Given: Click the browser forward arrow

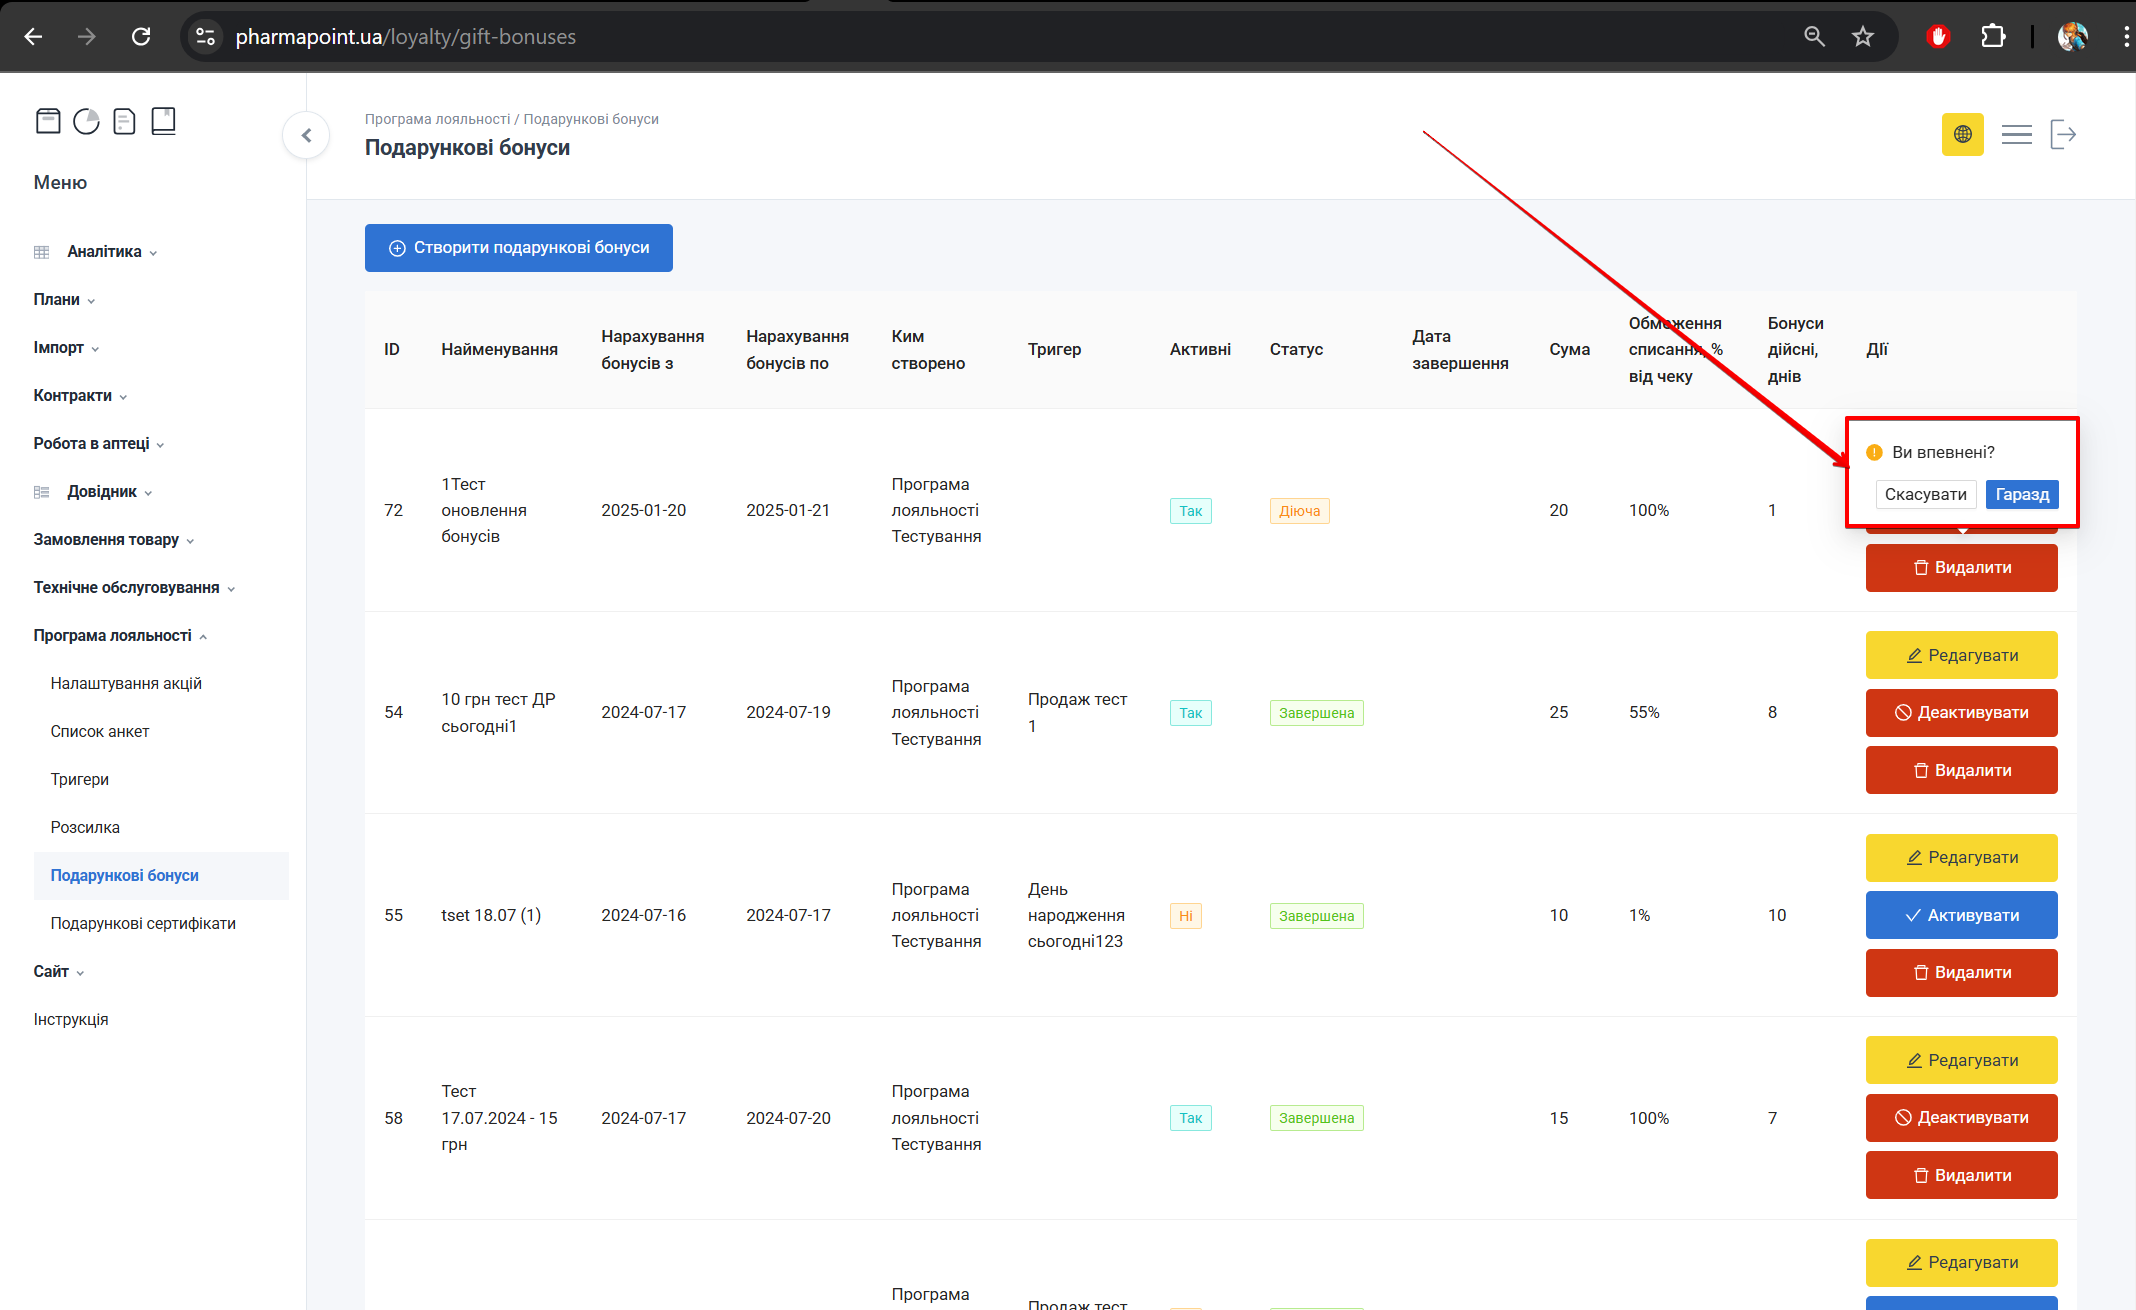Looking at the screenshot, I should tap(87, 37).
